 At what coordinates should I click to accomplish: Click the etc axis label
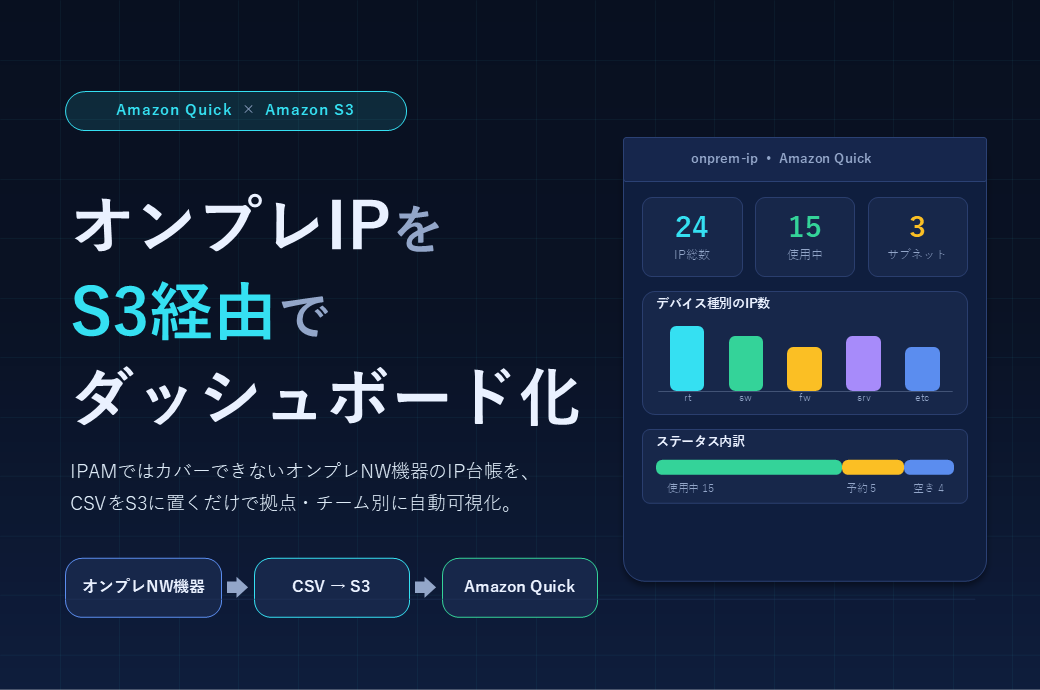[x=922, y=398]
